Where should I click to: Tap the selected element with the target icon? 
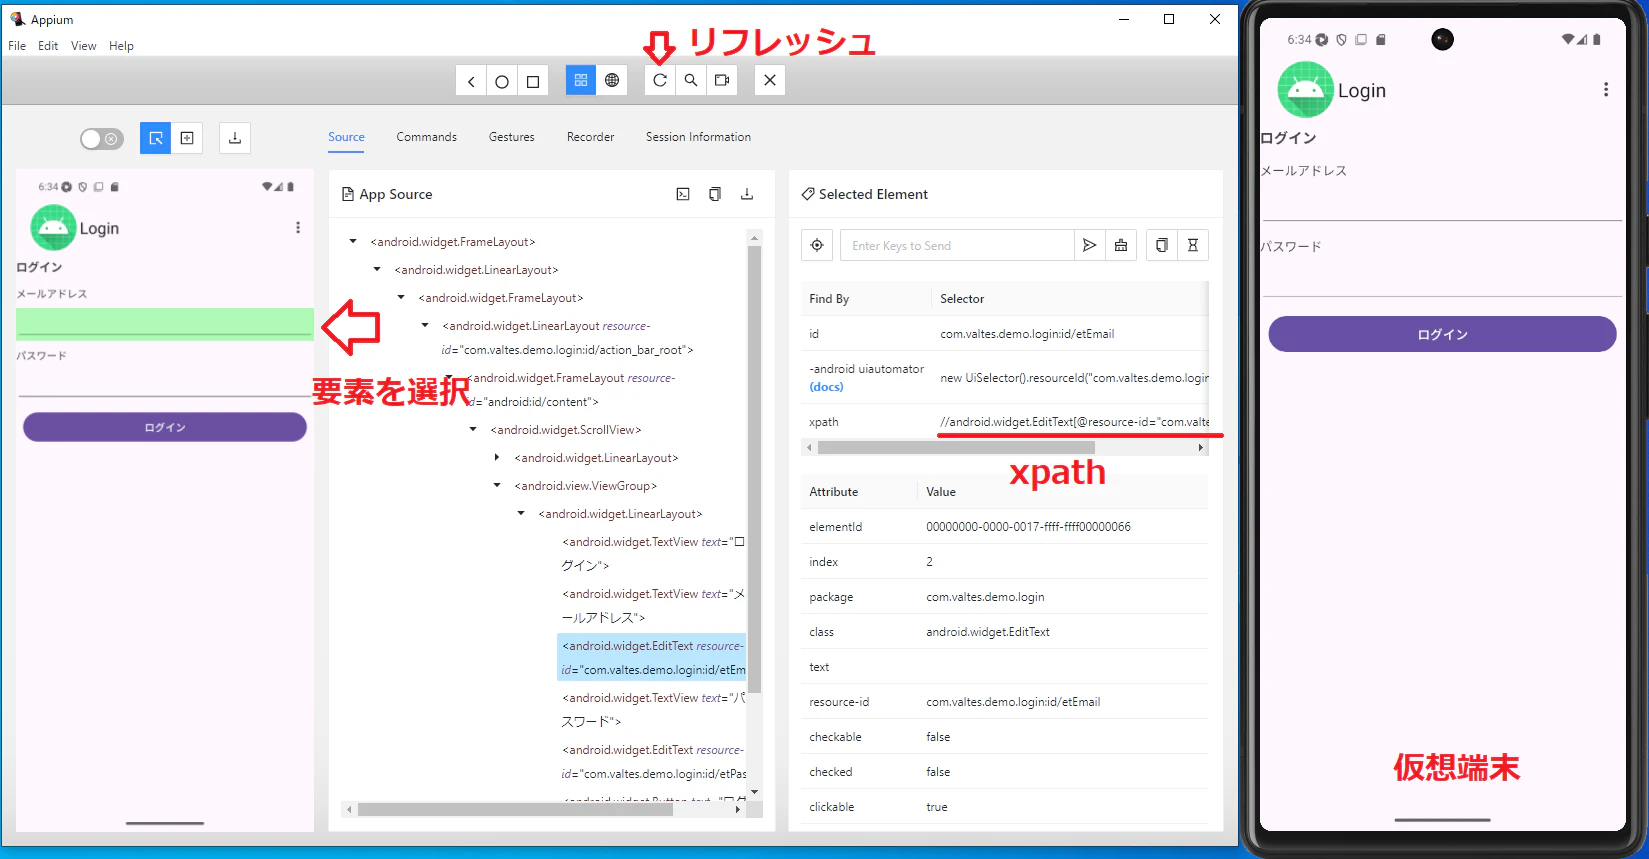coord(817,245)
